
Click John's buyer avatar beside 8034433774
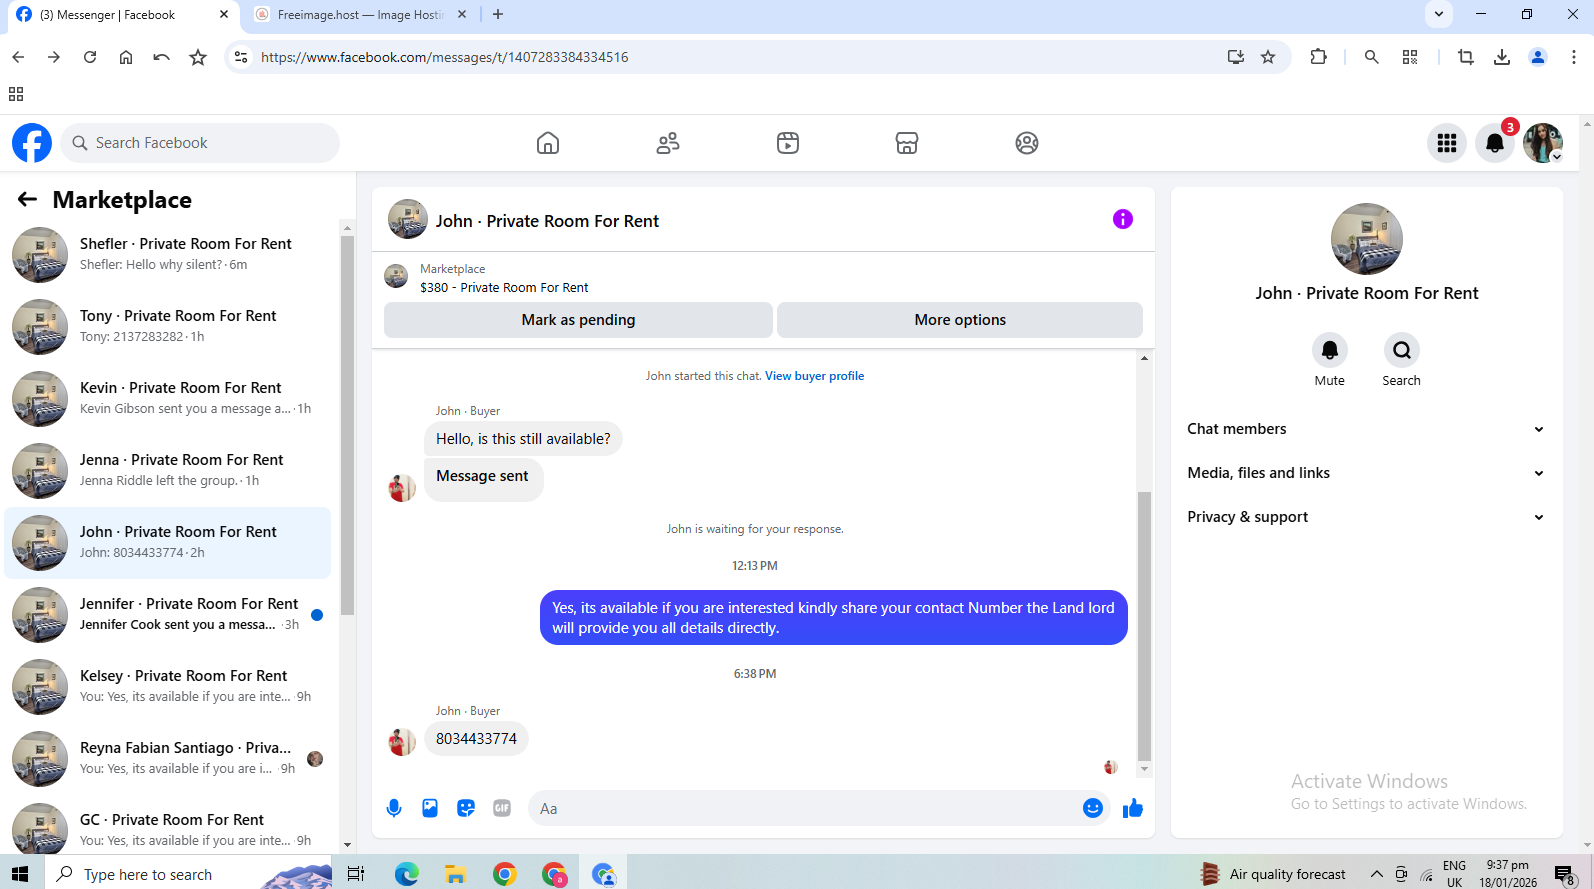click(x=402, y=741)
